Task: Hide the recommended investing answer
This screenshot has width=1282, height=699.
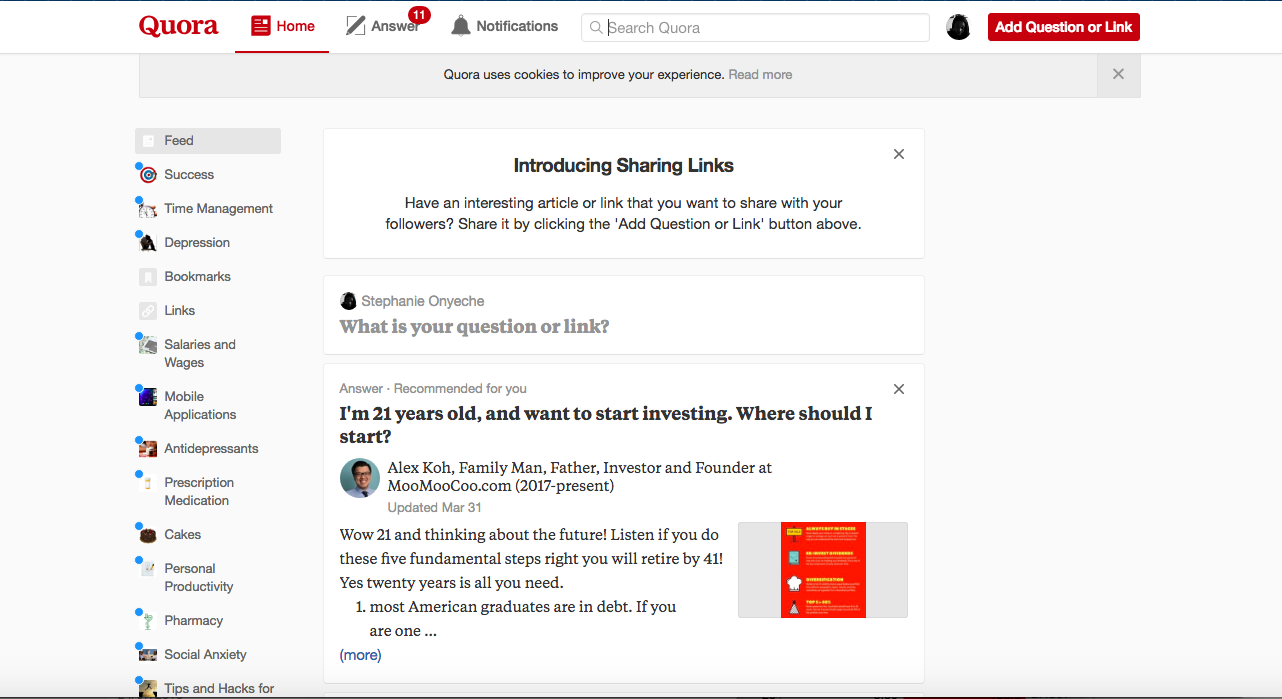Action: click(x=899, y=389)
